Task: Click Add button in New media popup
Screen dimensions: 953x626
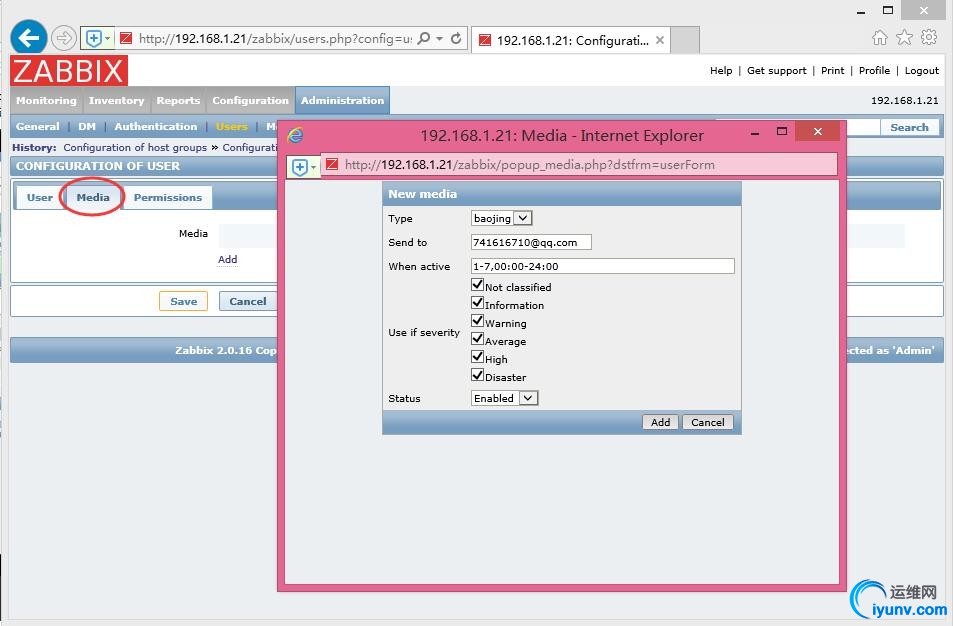Action: (661, 422)
